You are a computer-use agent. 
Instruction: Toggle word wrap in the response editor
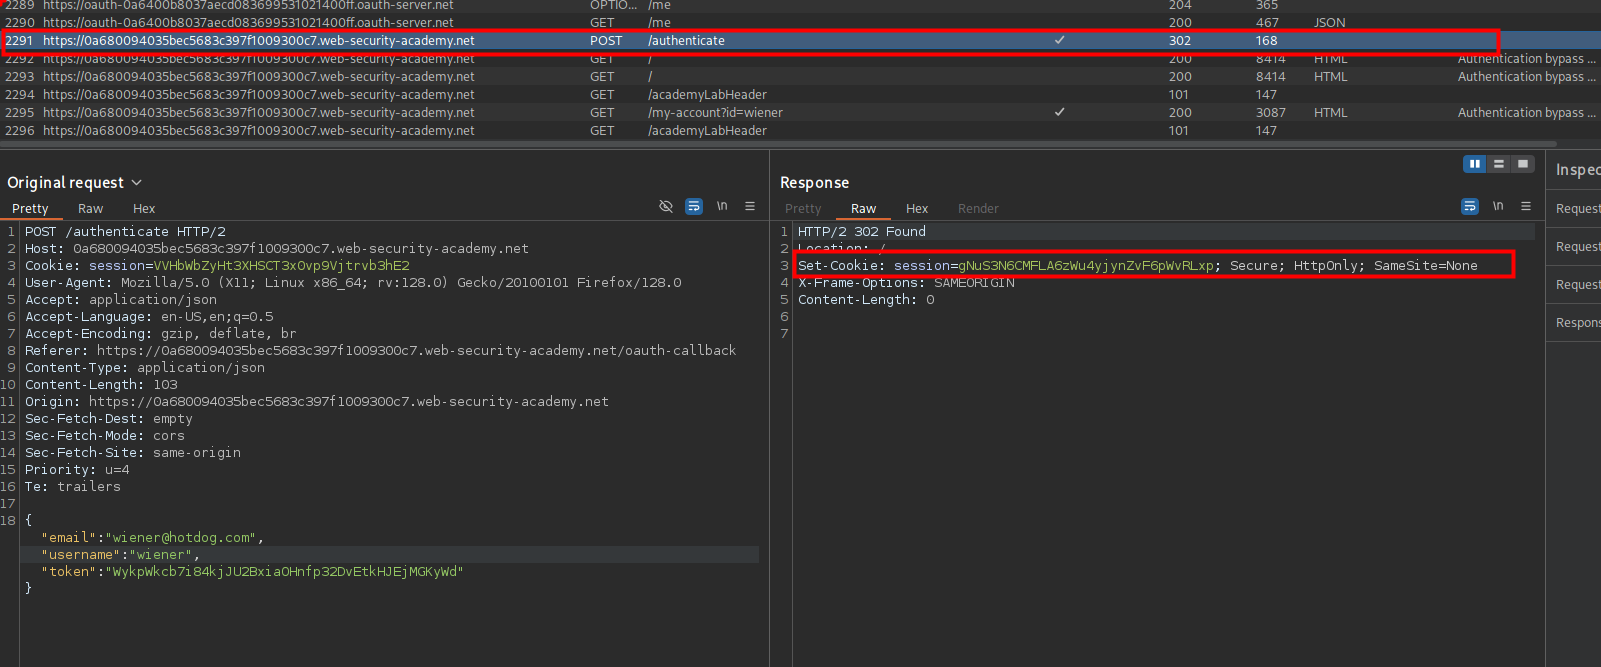(x=1470, y=207)
